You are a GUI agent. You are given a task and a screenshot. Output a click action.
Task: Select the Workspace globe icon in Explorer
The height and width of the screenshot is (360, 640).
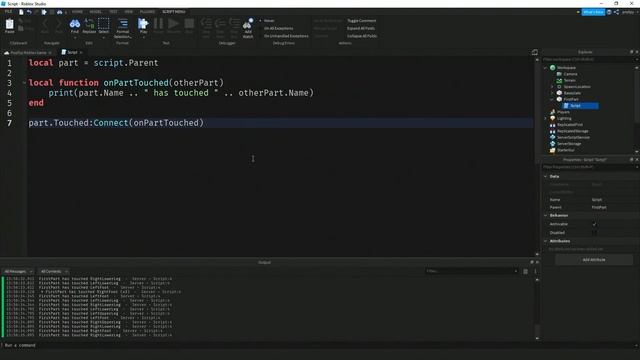[553, 68]
